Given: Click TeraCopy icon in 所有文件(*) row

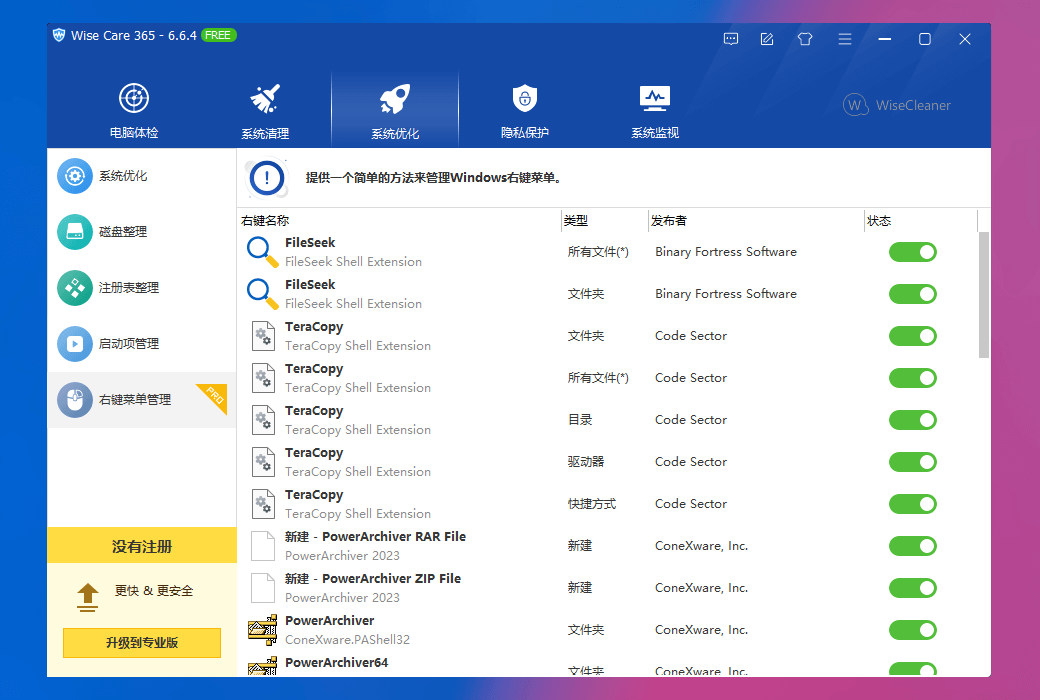Looking at the screenshot, I should click(x=263, y=378).
